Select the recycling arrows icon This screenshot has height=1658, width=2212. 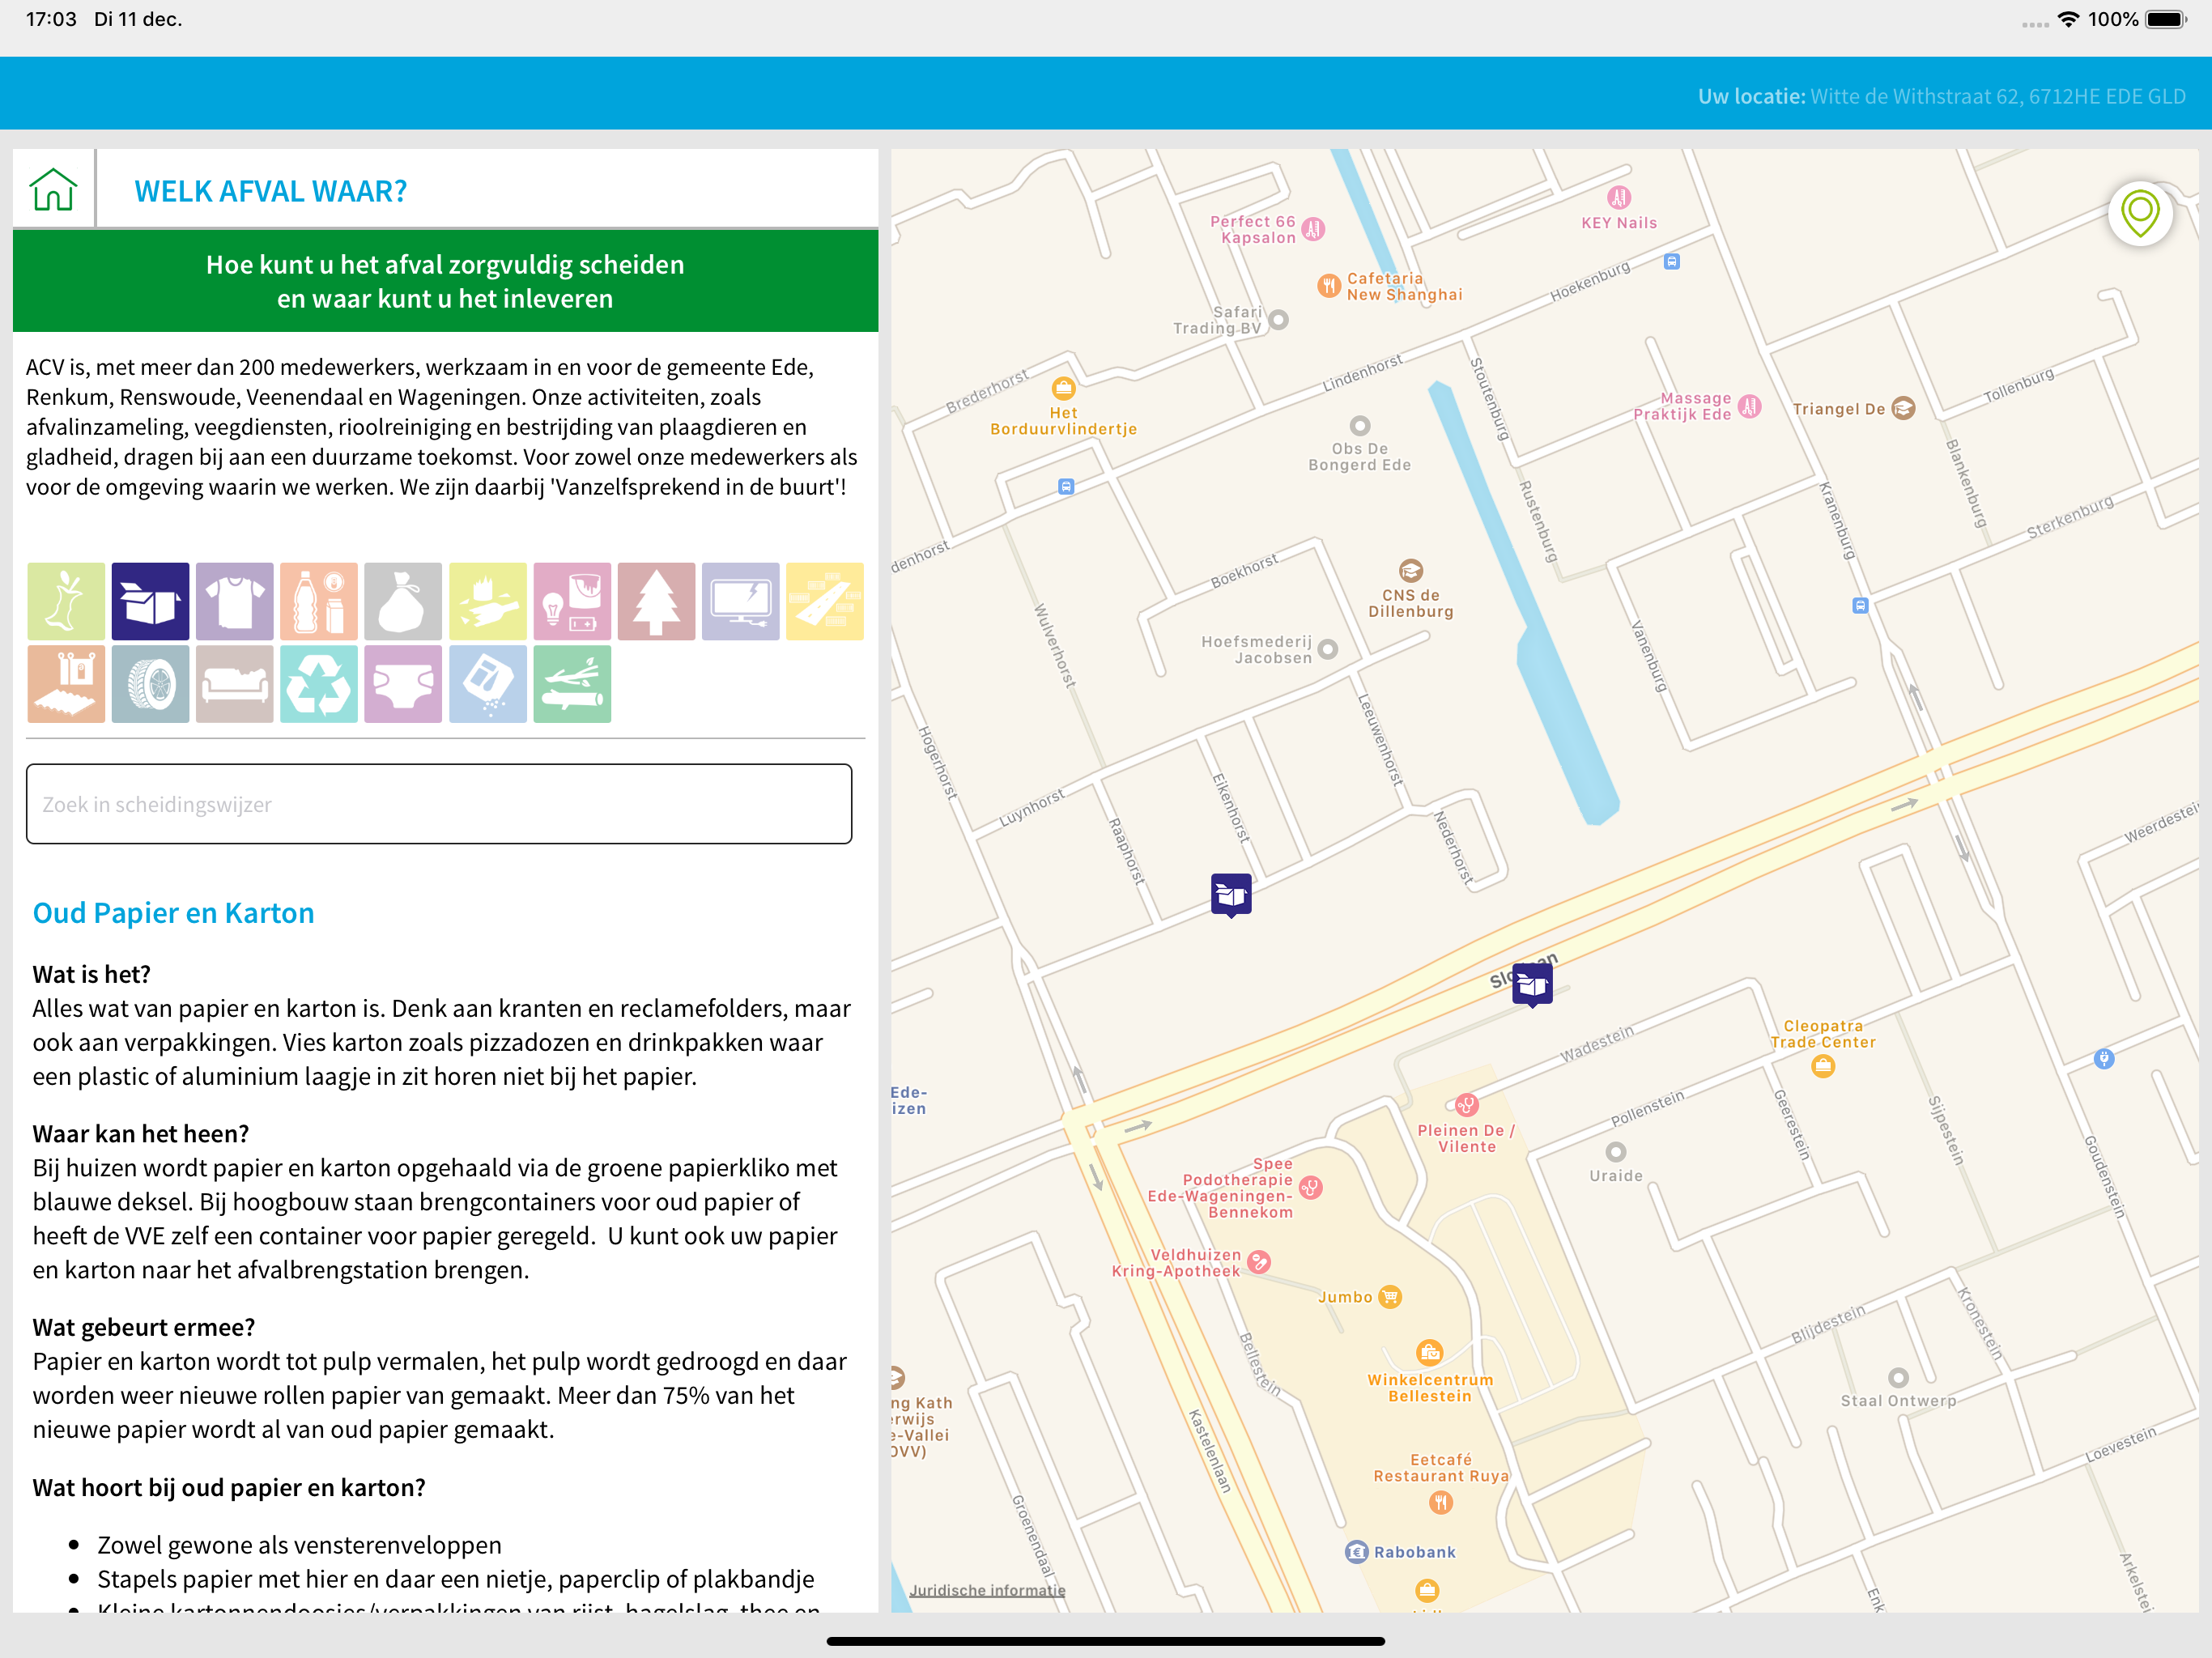point(319,684)
